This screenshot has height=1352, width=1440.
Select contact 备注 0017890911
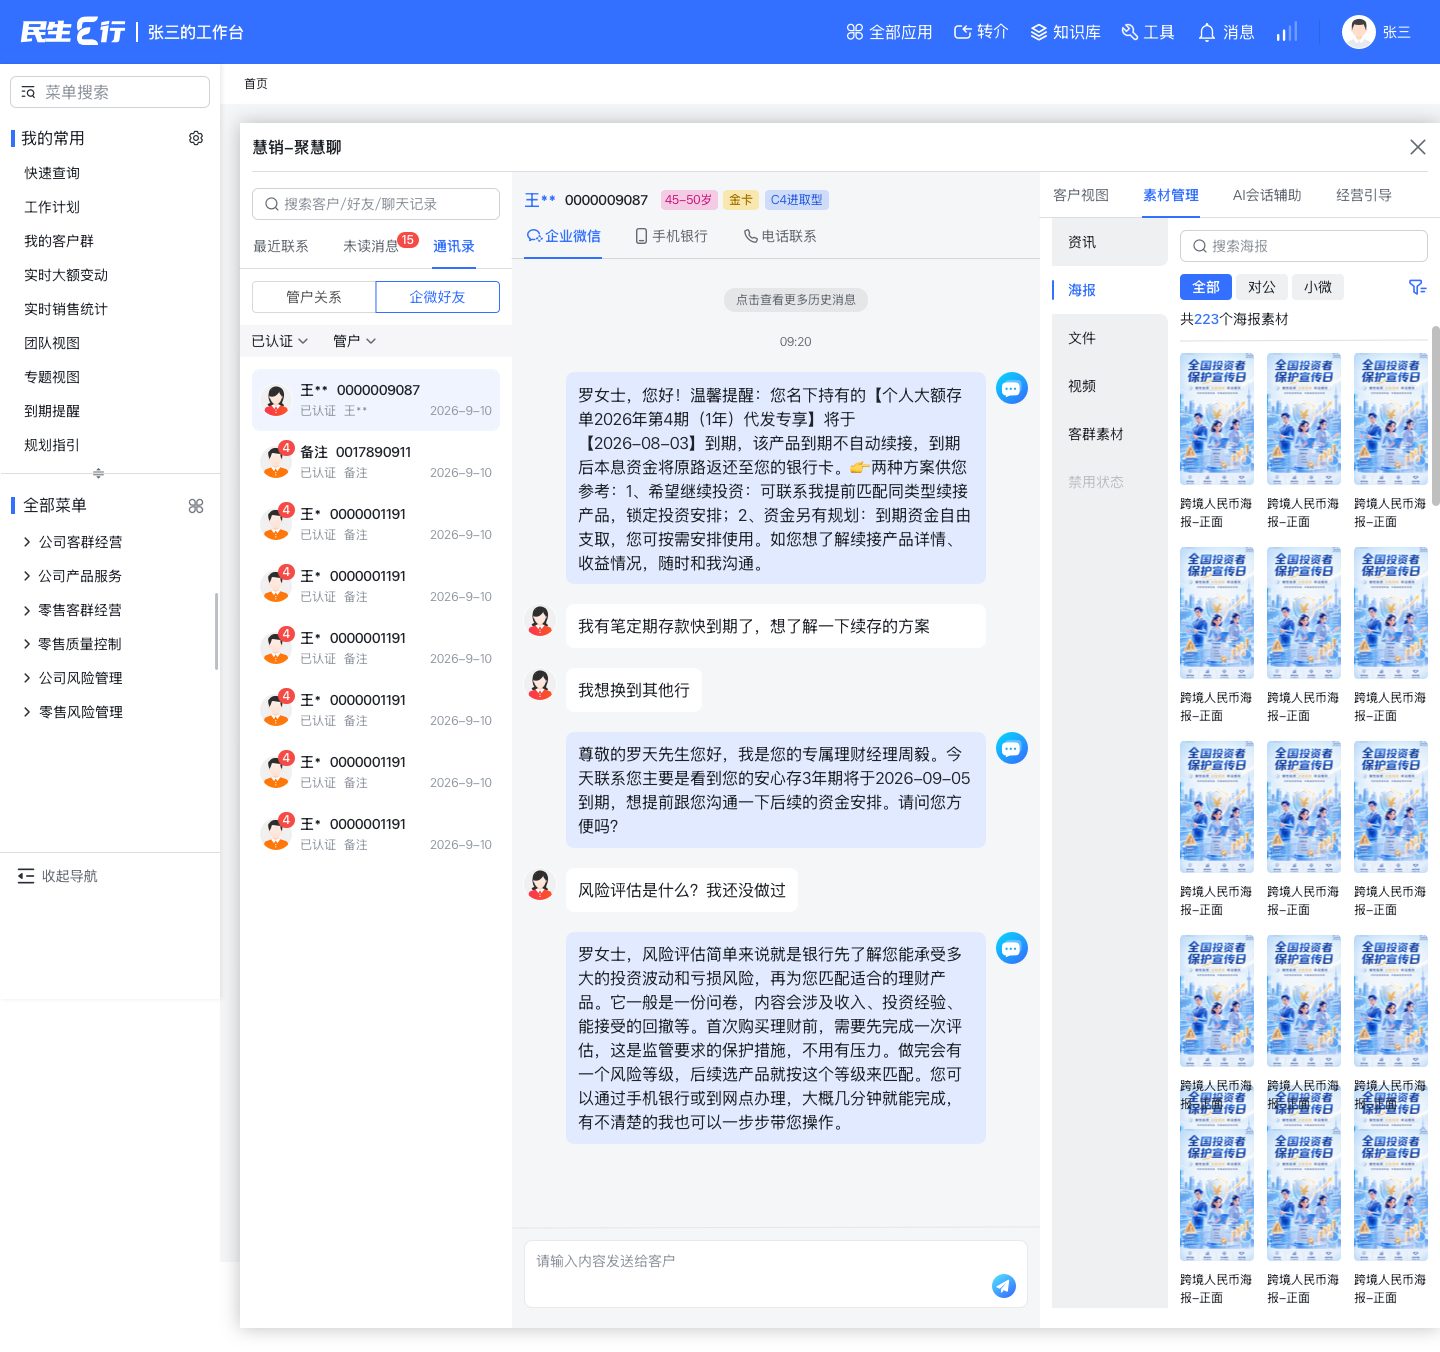[x=376, y=462]
